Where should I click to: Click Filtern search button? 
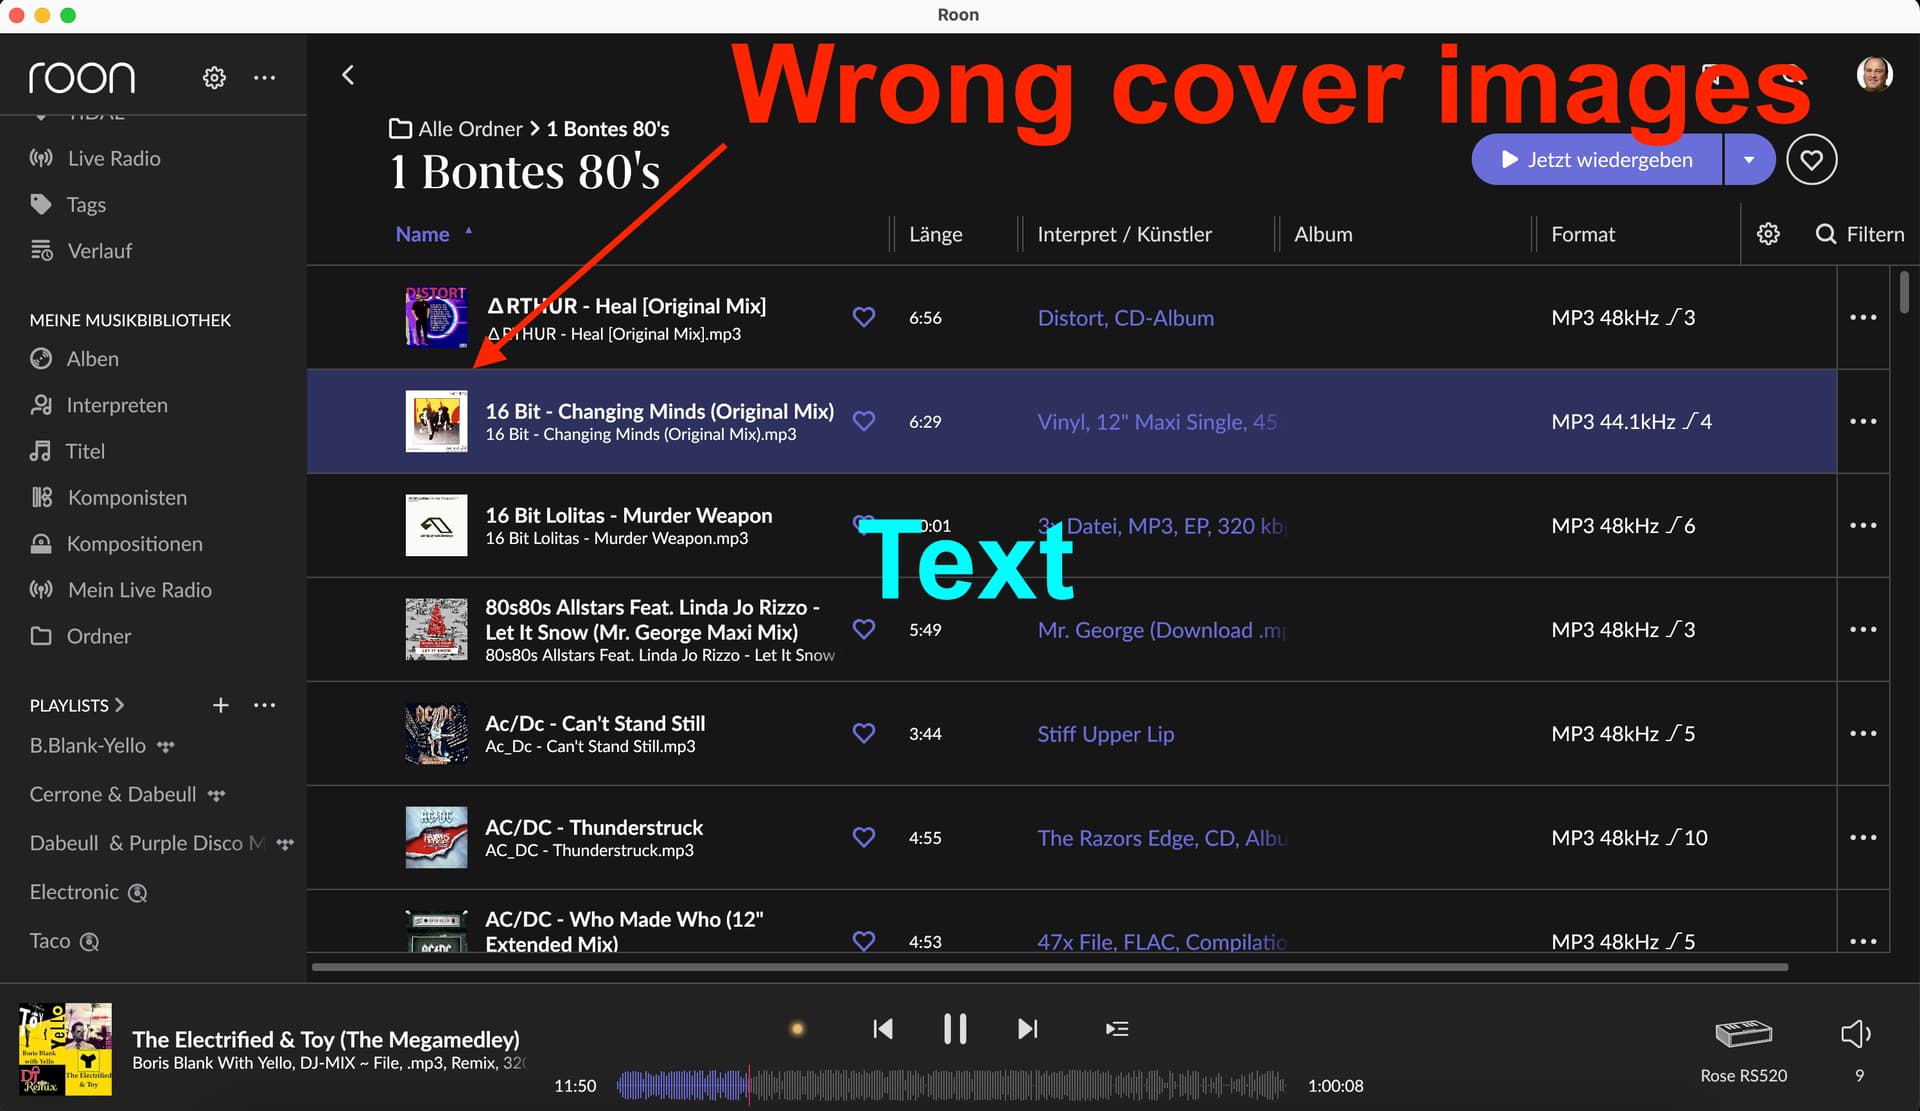1860,234
